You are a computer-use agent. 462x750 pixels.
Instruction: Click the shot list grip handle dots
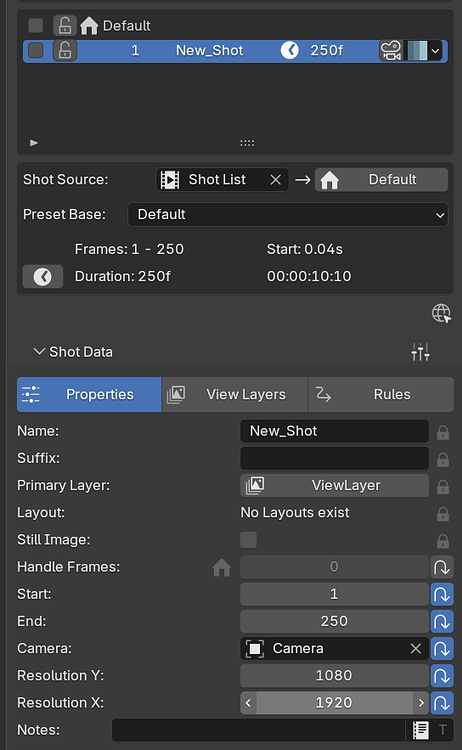tap(247, 143)
